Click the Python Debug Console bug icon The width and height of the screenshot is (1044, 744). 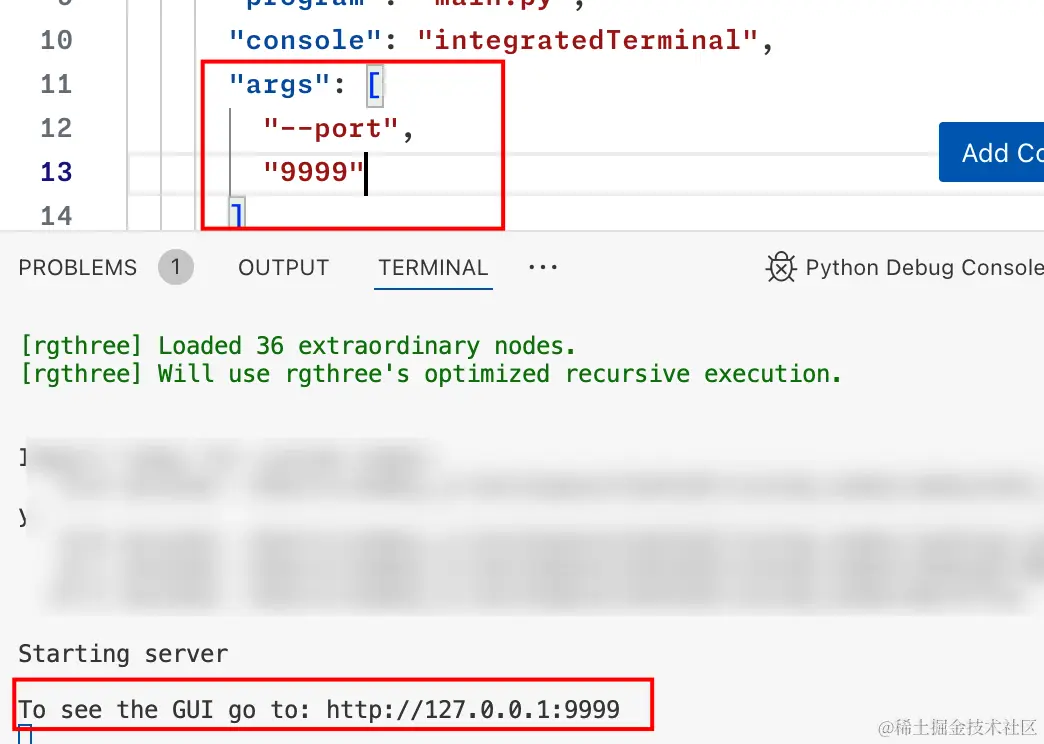tap(781, 267)
